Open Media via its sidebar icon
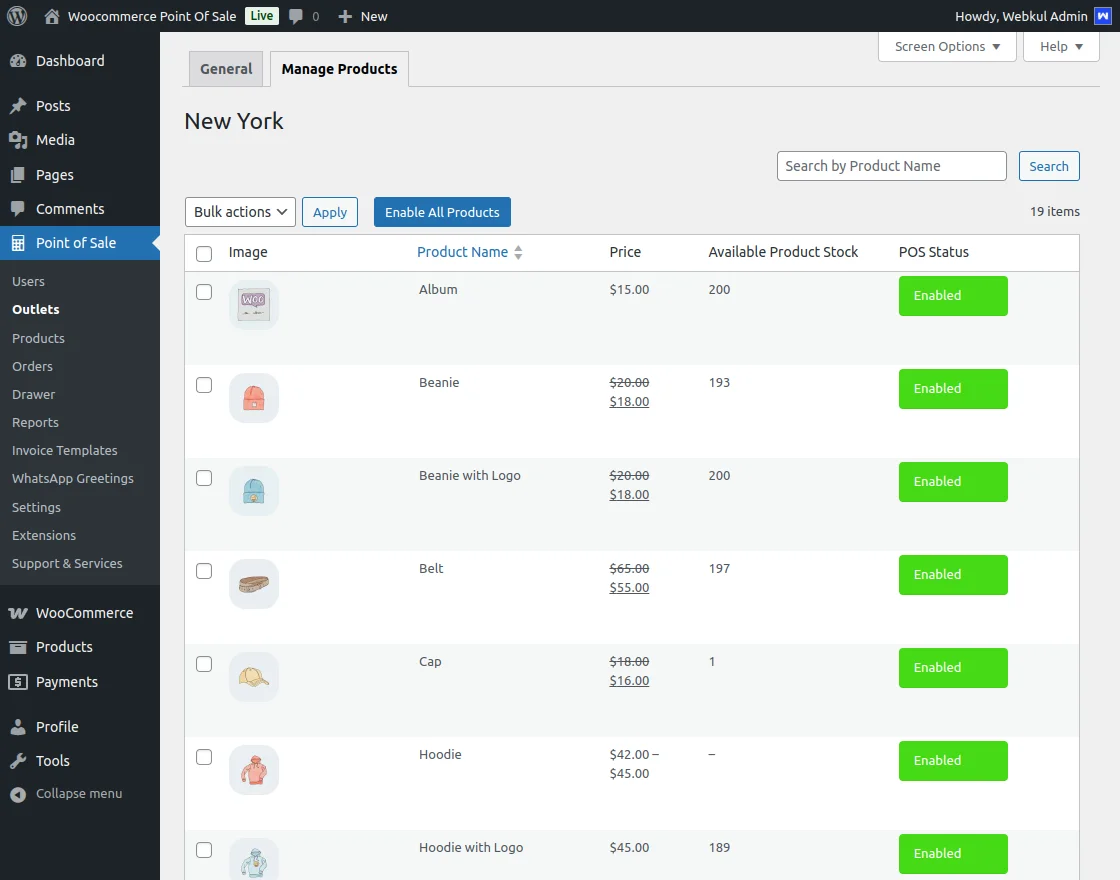 18,140
